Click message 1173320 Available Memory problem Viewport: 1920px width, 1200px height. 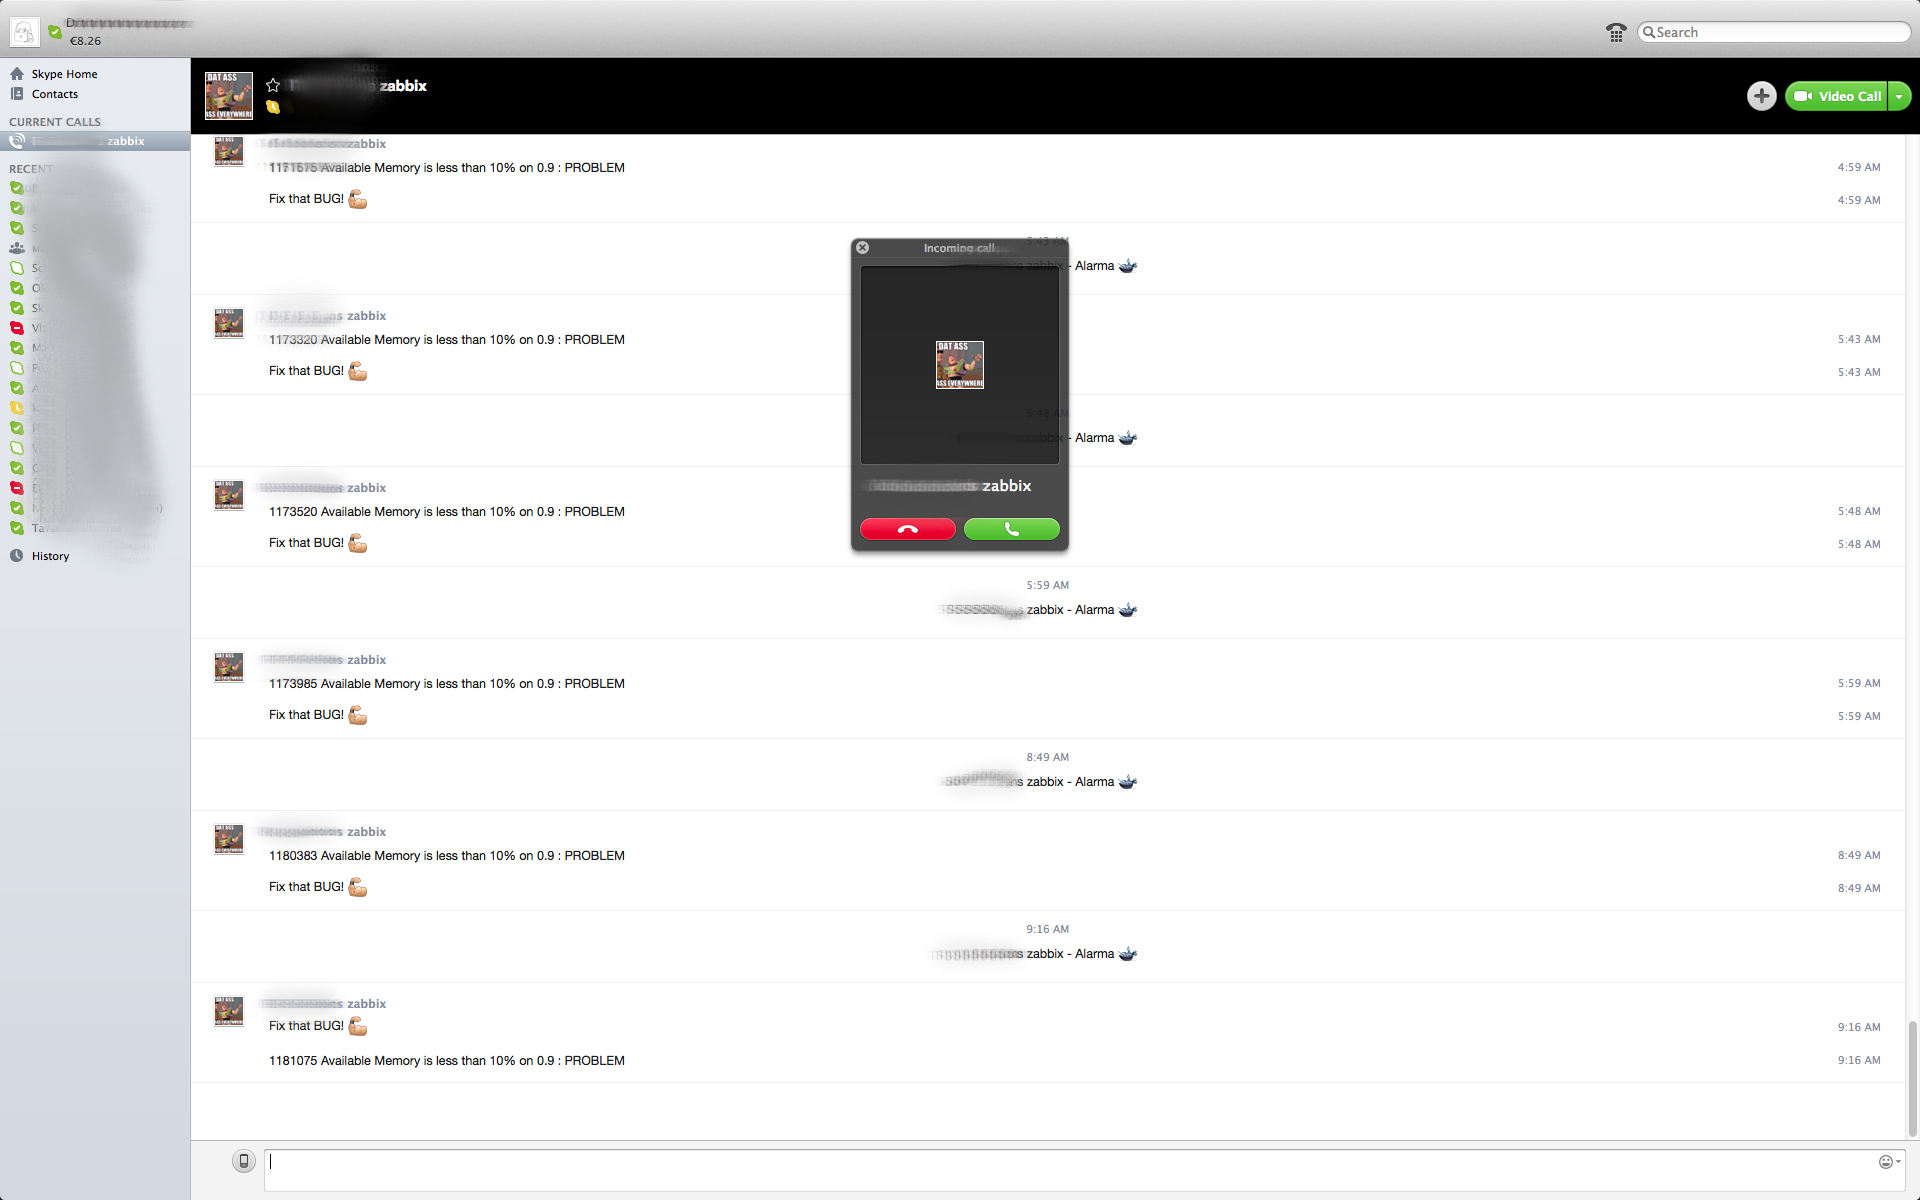pos(446,340)
